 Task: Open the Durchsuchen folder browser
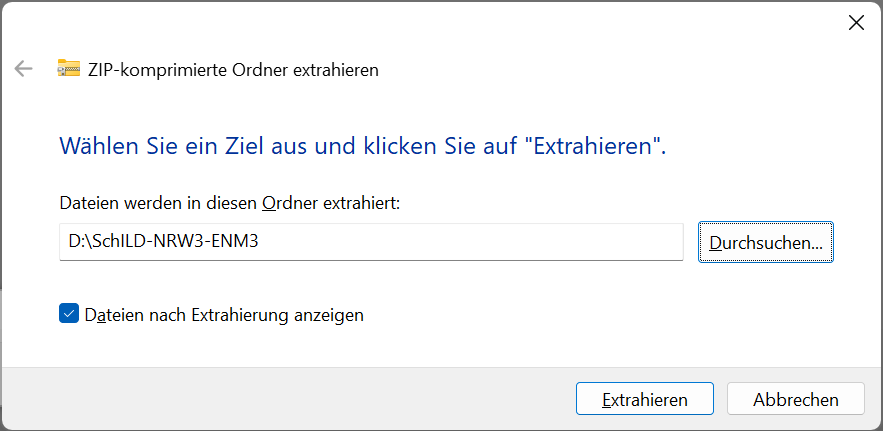766,242
